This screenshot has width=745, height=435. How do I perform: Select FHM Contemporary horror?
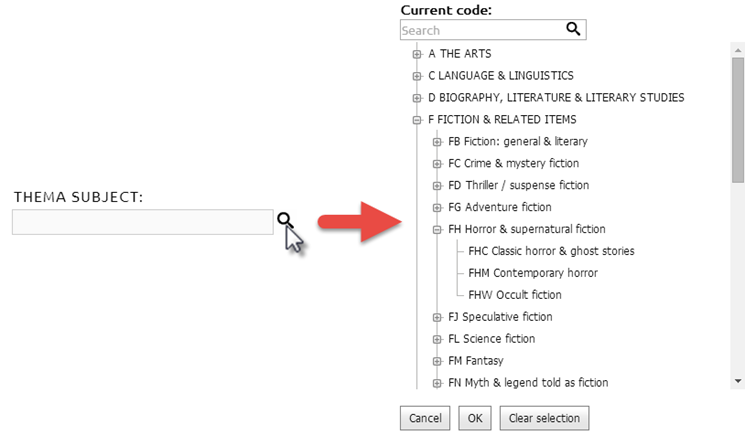point(533,273)
